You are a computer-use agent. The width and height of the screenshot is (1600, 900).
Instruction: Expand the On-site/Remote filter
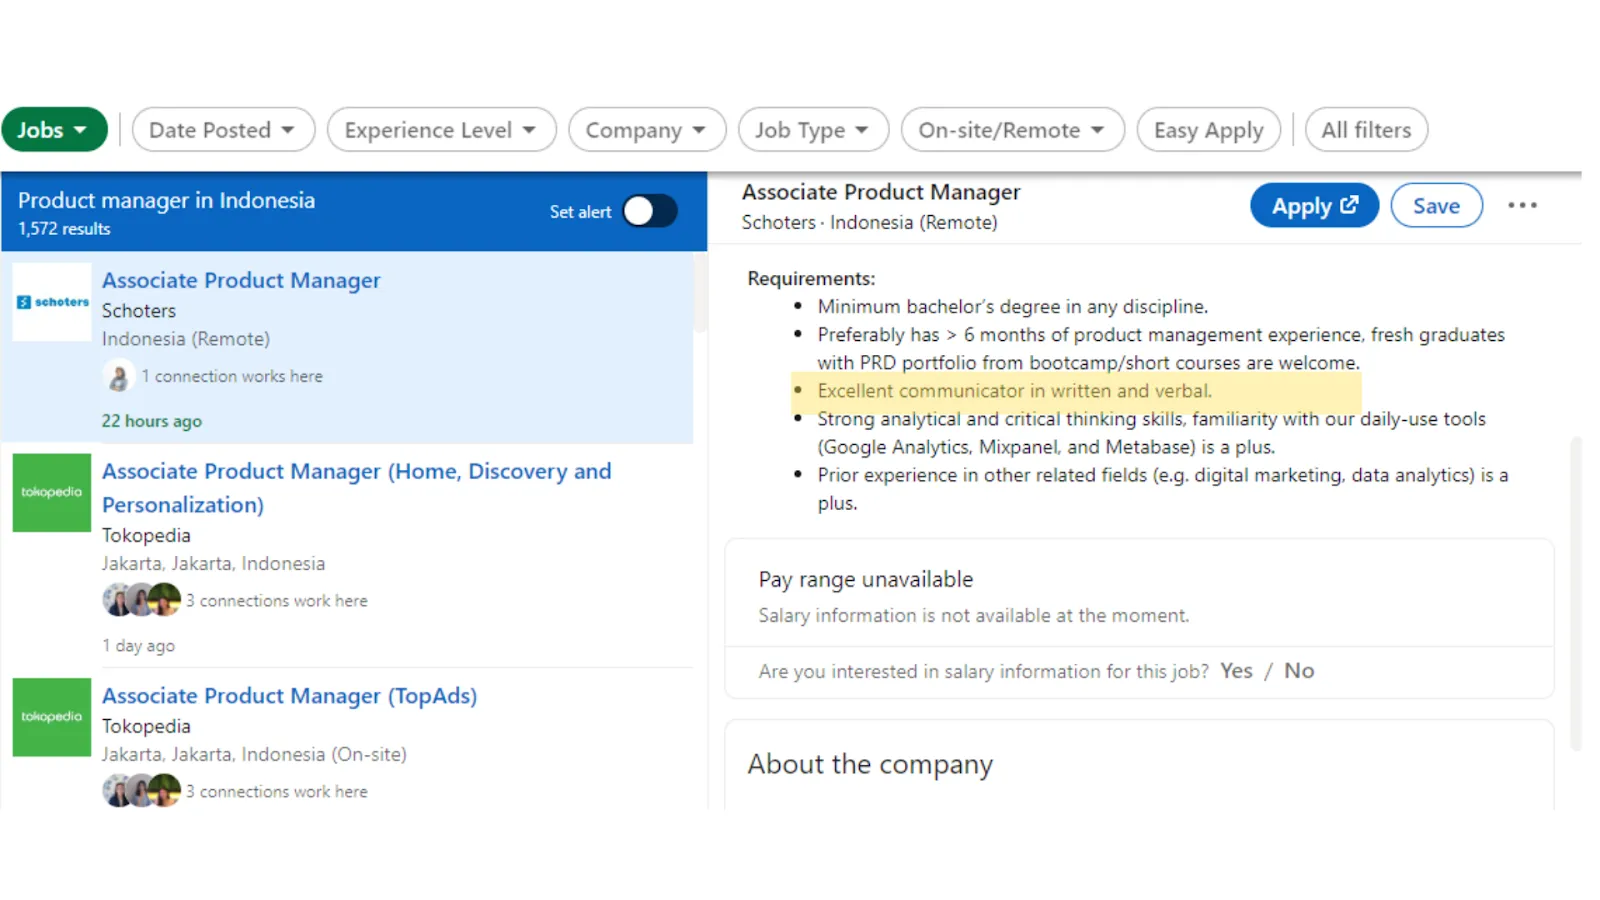pos(1011,130)
